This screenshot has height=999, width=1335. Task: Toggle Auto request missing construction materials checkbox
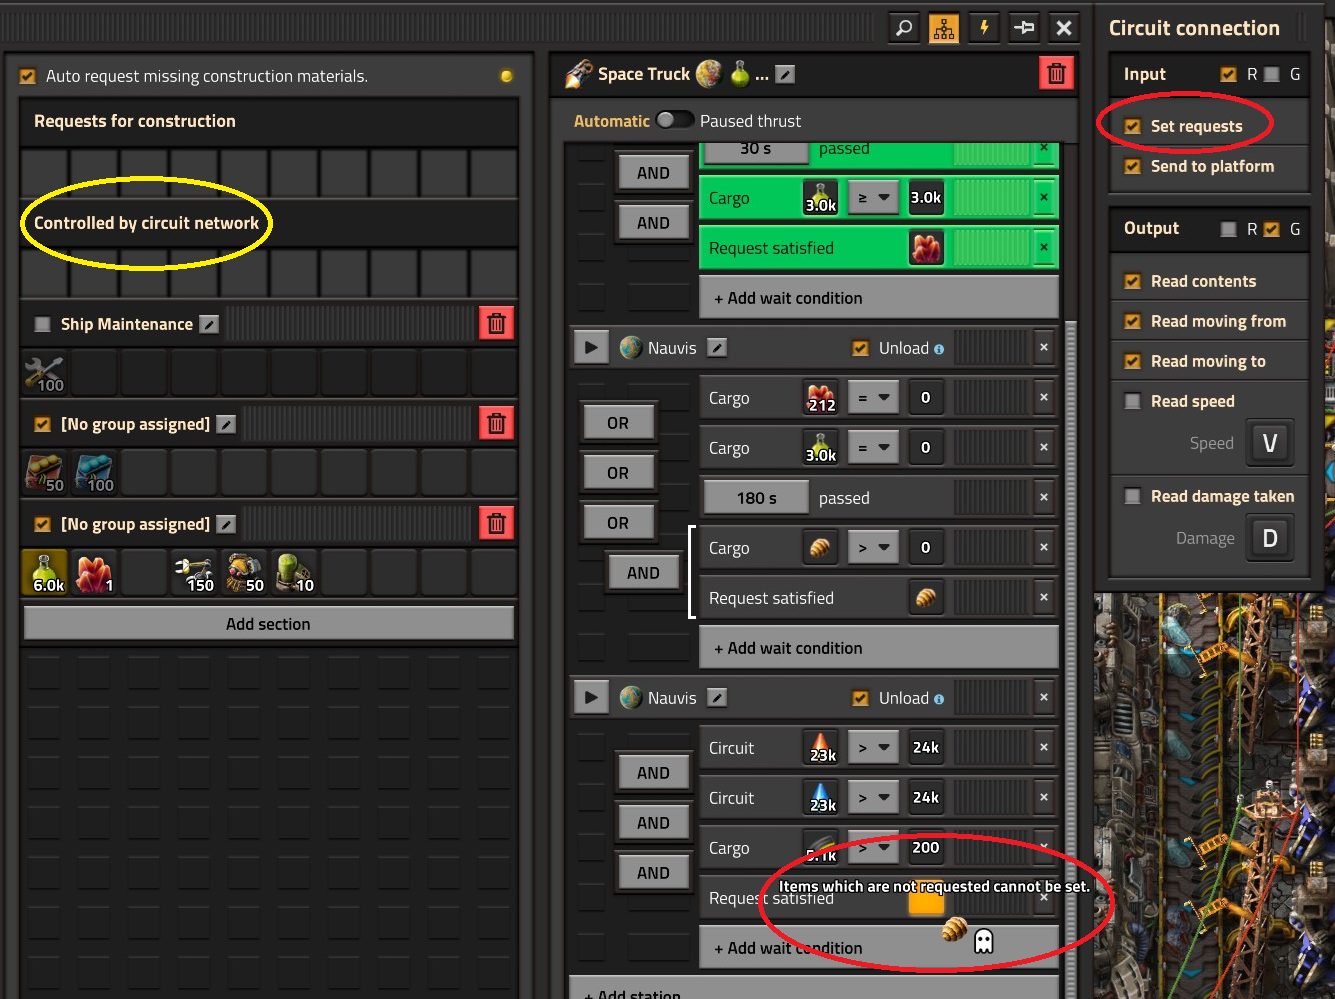(x=28, y=76)
